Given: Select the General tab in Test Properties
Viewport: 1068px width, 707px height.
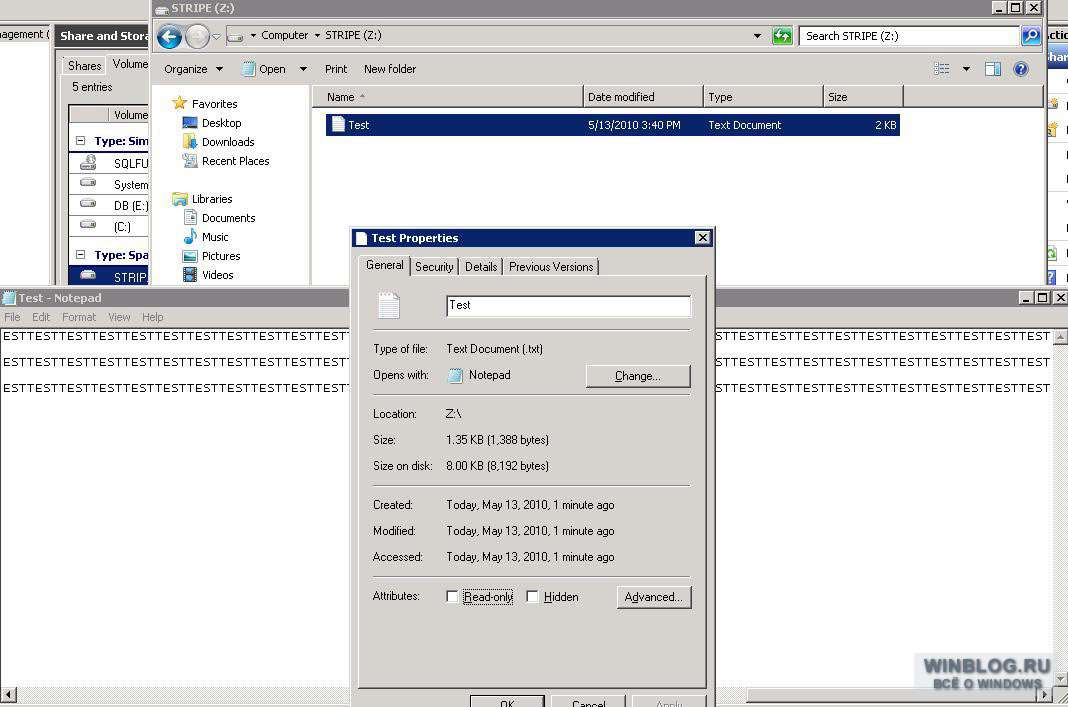Looking at the screenshot, I should click(x=385, y=266).
